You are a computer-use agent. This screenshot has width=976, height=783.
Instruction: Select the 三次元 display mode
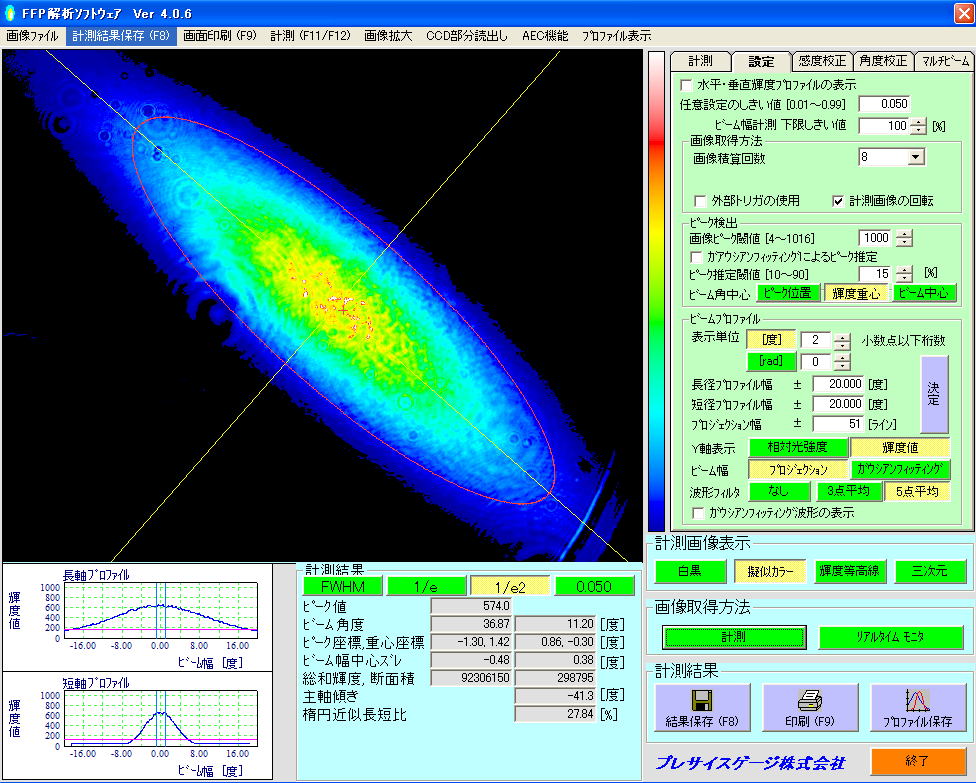[931, 572]
